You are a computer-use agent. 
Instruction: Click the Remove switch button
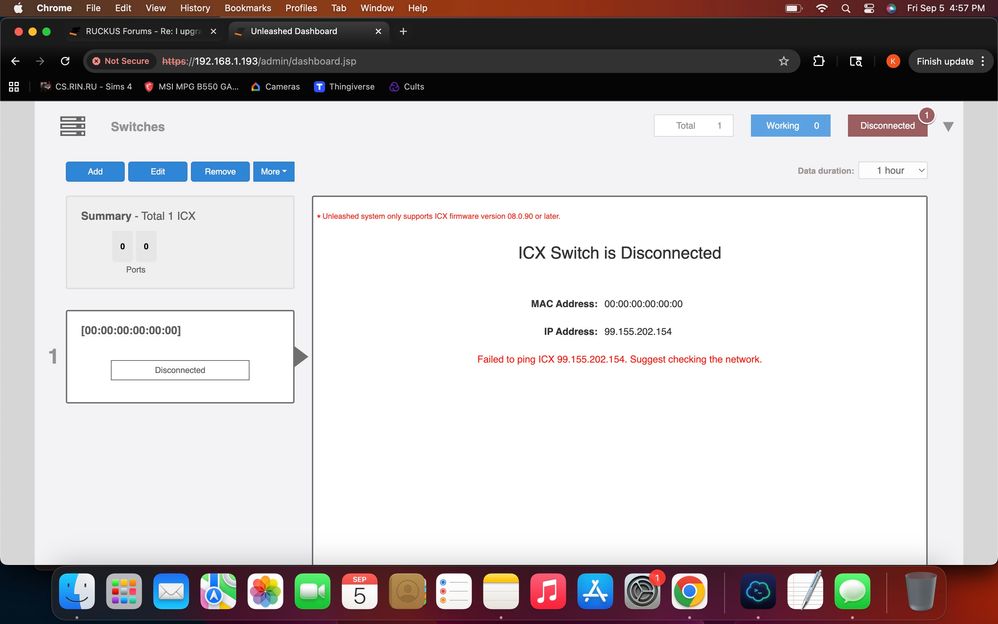[220, 172]
